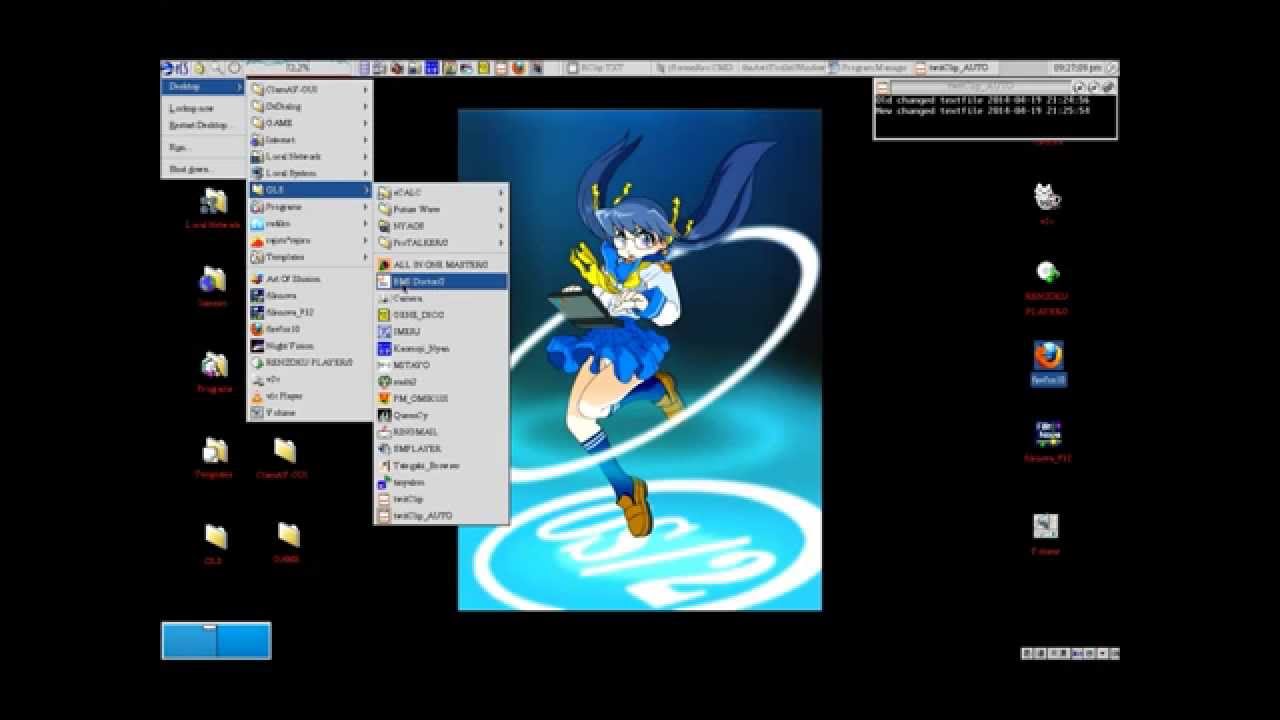Image resolution: width=1280 pixels, height=720 pixels.
Task: Launch SMPLAYER from the OLS menu
Action: pos(441,448)
